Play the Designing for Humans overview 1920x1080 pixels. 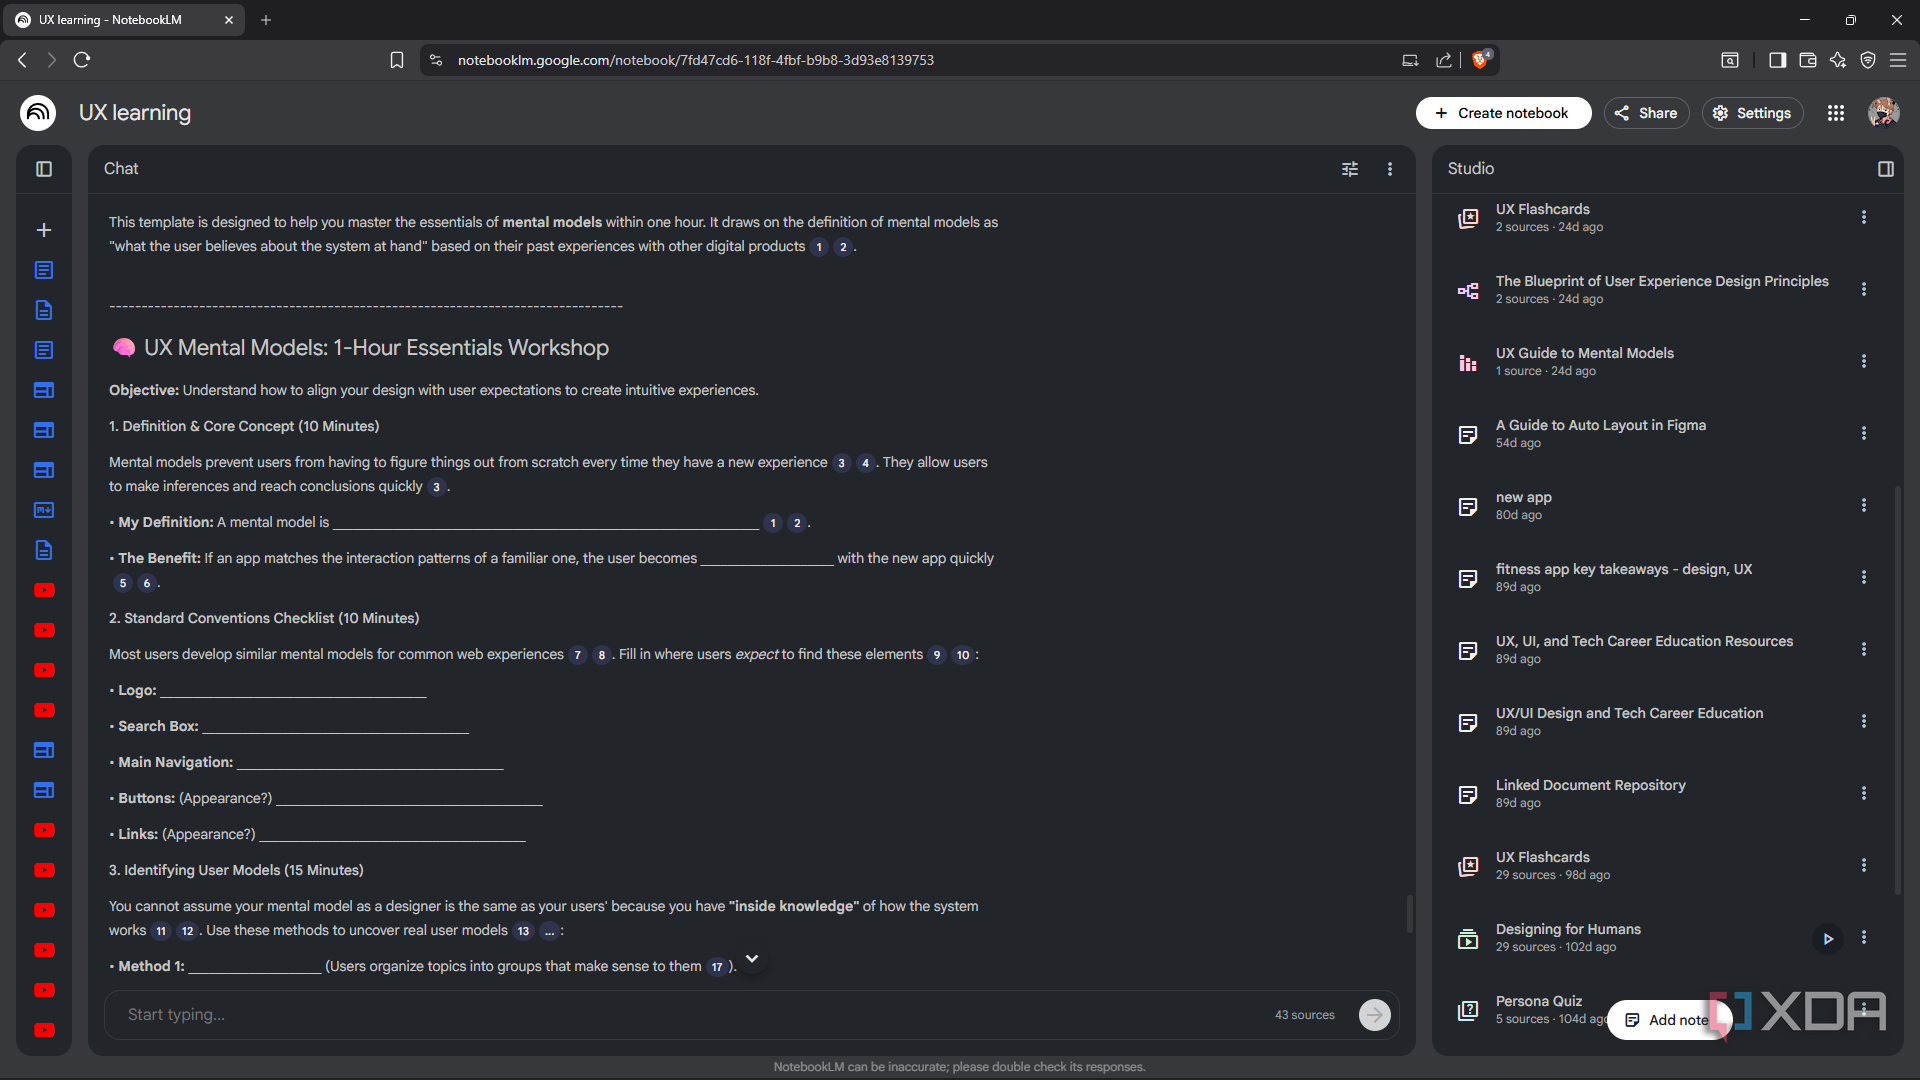coord(1828,938)
